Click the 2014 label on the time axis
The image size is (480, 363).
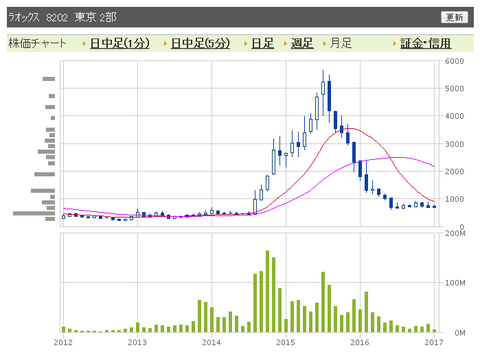pyautogui.click(x=211, y=342)
